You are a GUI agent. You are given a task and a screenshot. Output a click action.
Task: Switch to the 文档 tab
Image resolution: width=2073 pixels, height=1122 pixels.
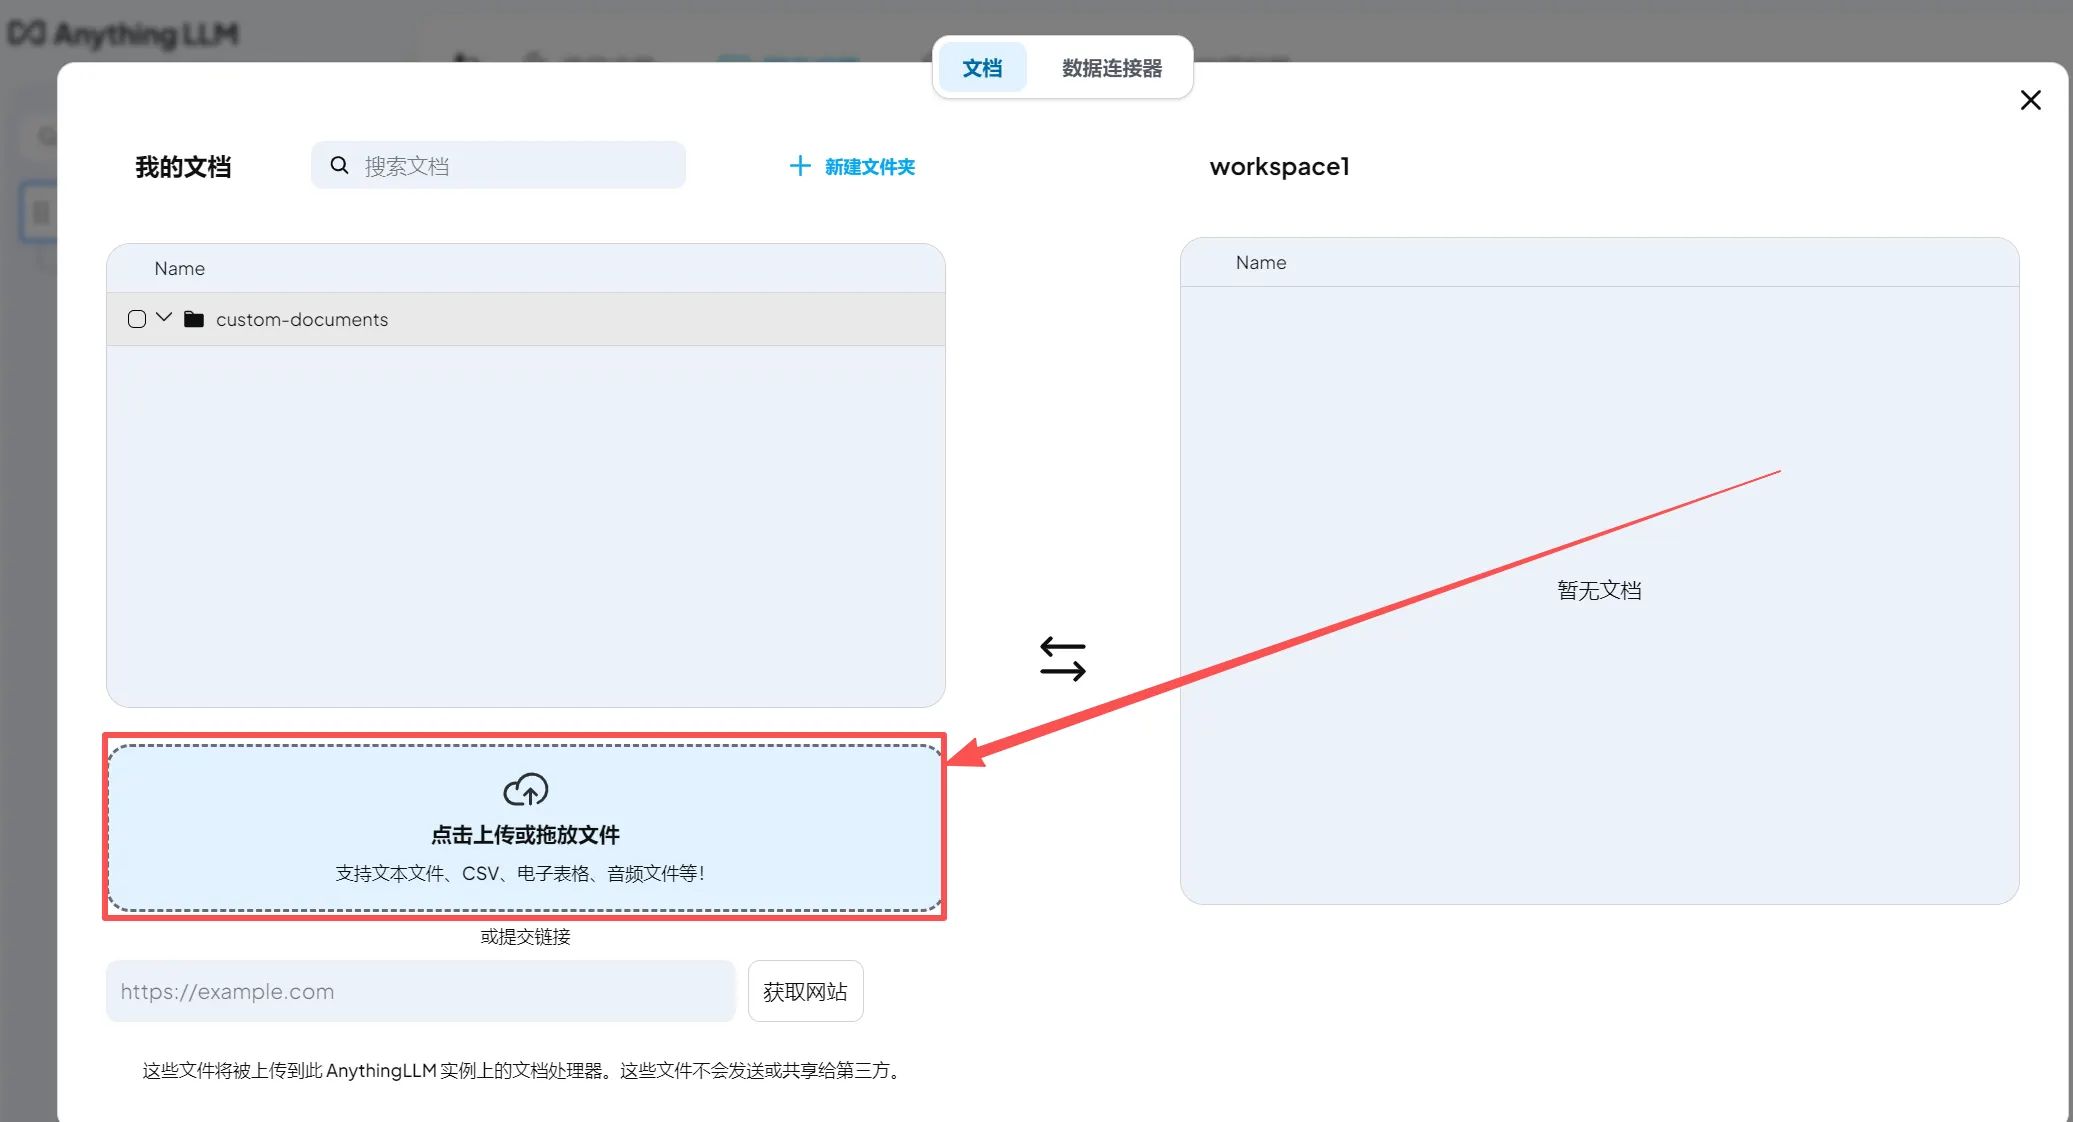982,68
